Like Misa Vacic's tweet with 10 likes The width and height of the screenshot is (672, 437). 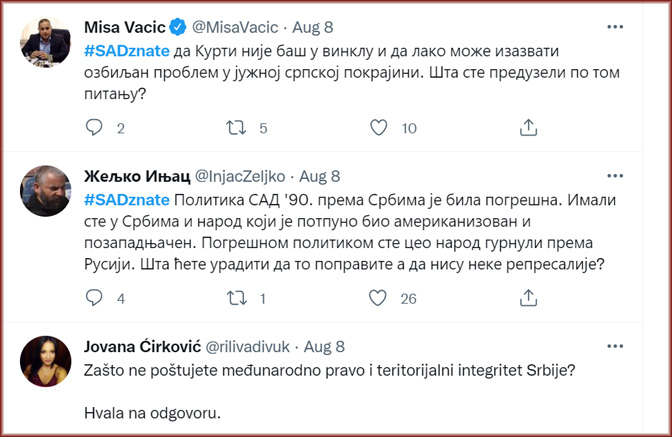point(379,128)
